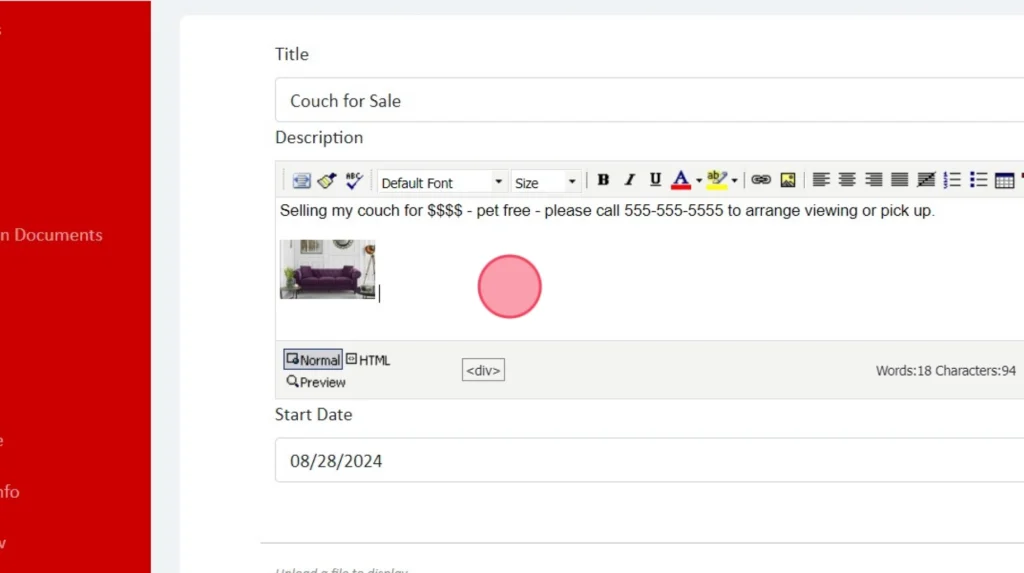Click the Title input field
This screenshot has height=573, width=1024.
click(x=650, y=101)
